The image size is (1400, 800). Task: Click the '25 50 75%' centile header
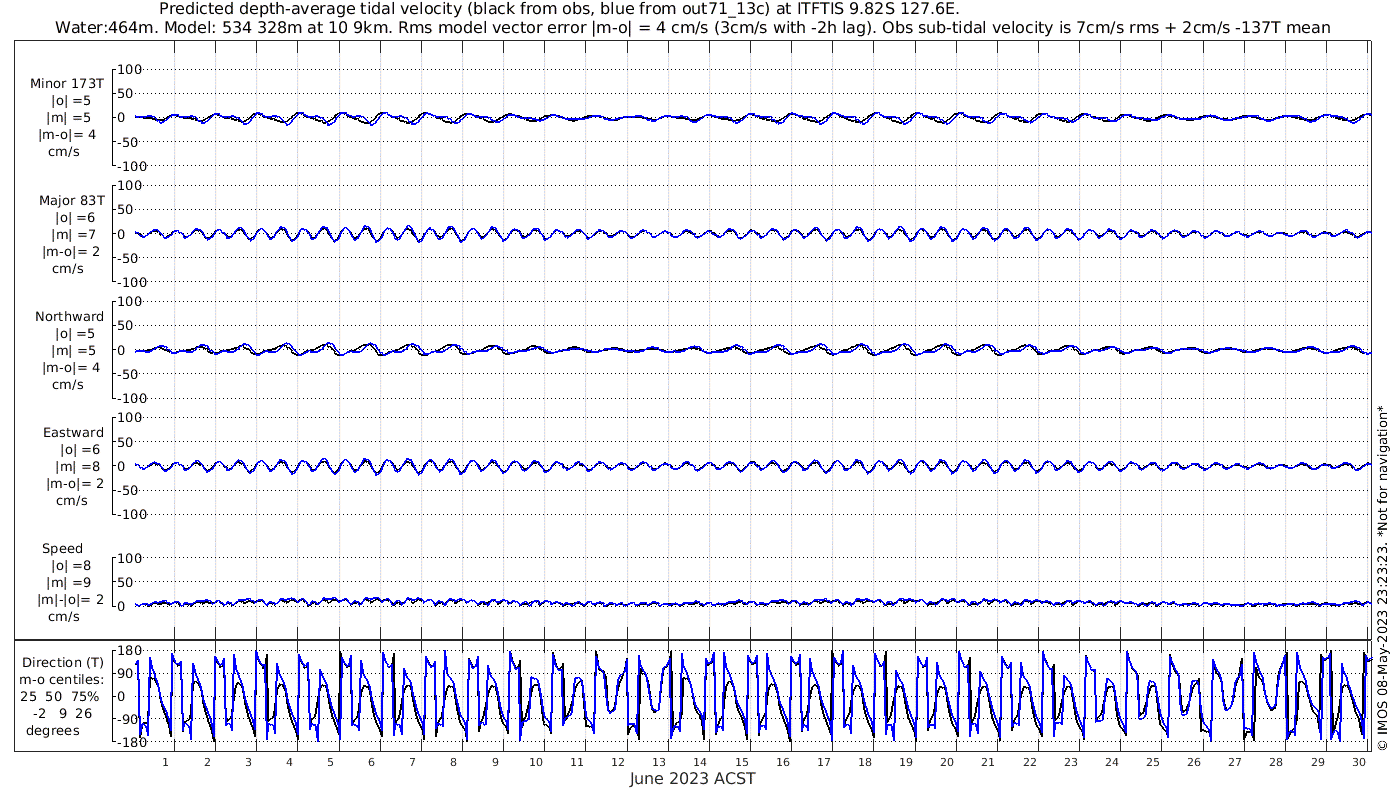pyautogui.click(x=62, y=697)
